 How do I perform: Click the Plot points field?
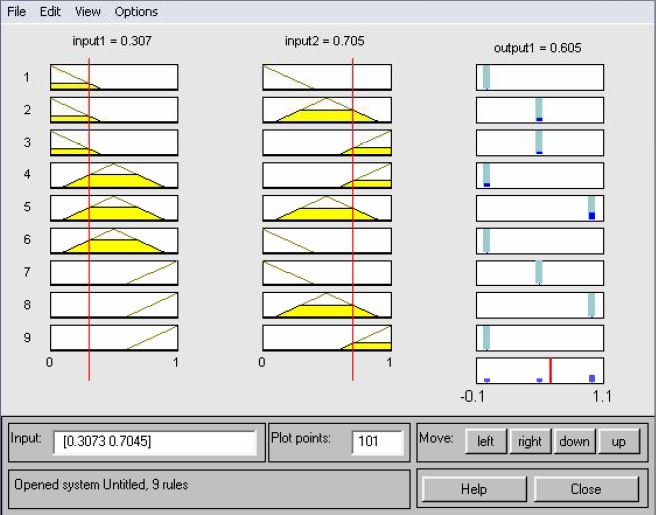pos(377,442)
